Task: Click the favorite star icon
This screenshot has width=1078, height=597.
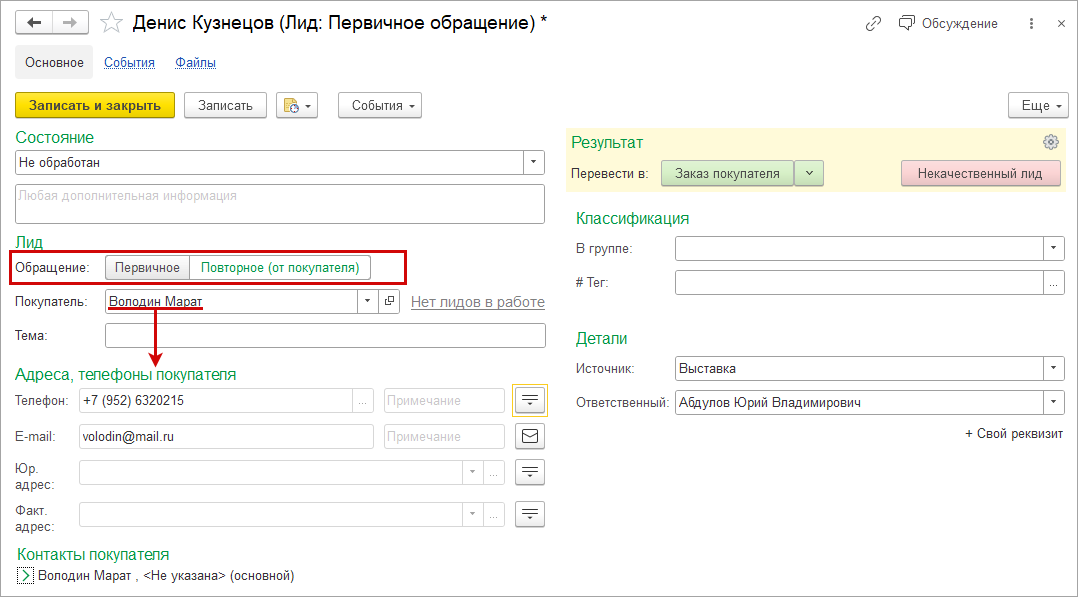Action: 113,22
